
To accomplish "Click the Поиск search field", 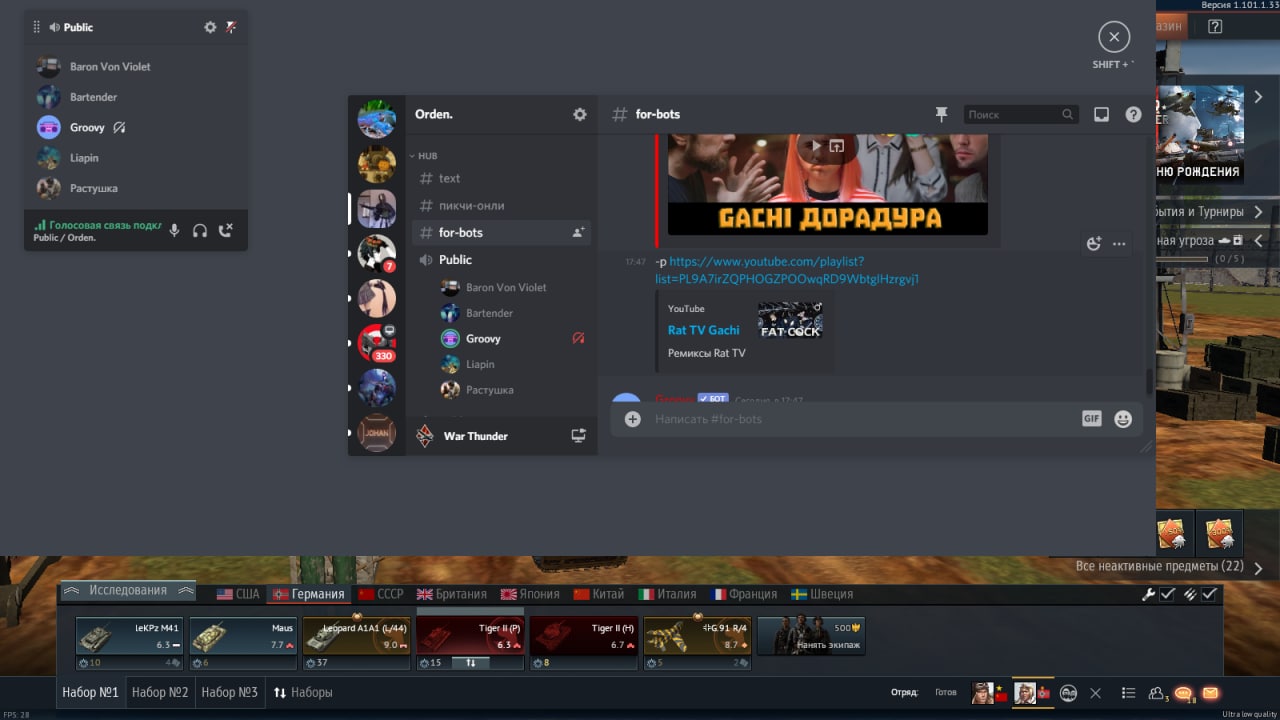I will 1020,114.
